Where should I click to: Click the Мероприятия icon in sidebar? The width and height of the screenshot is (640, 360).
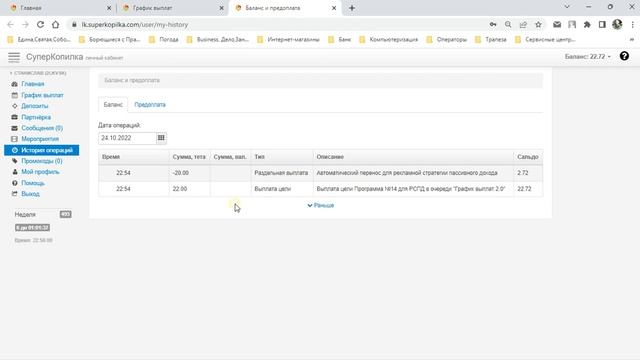point(15,139)
